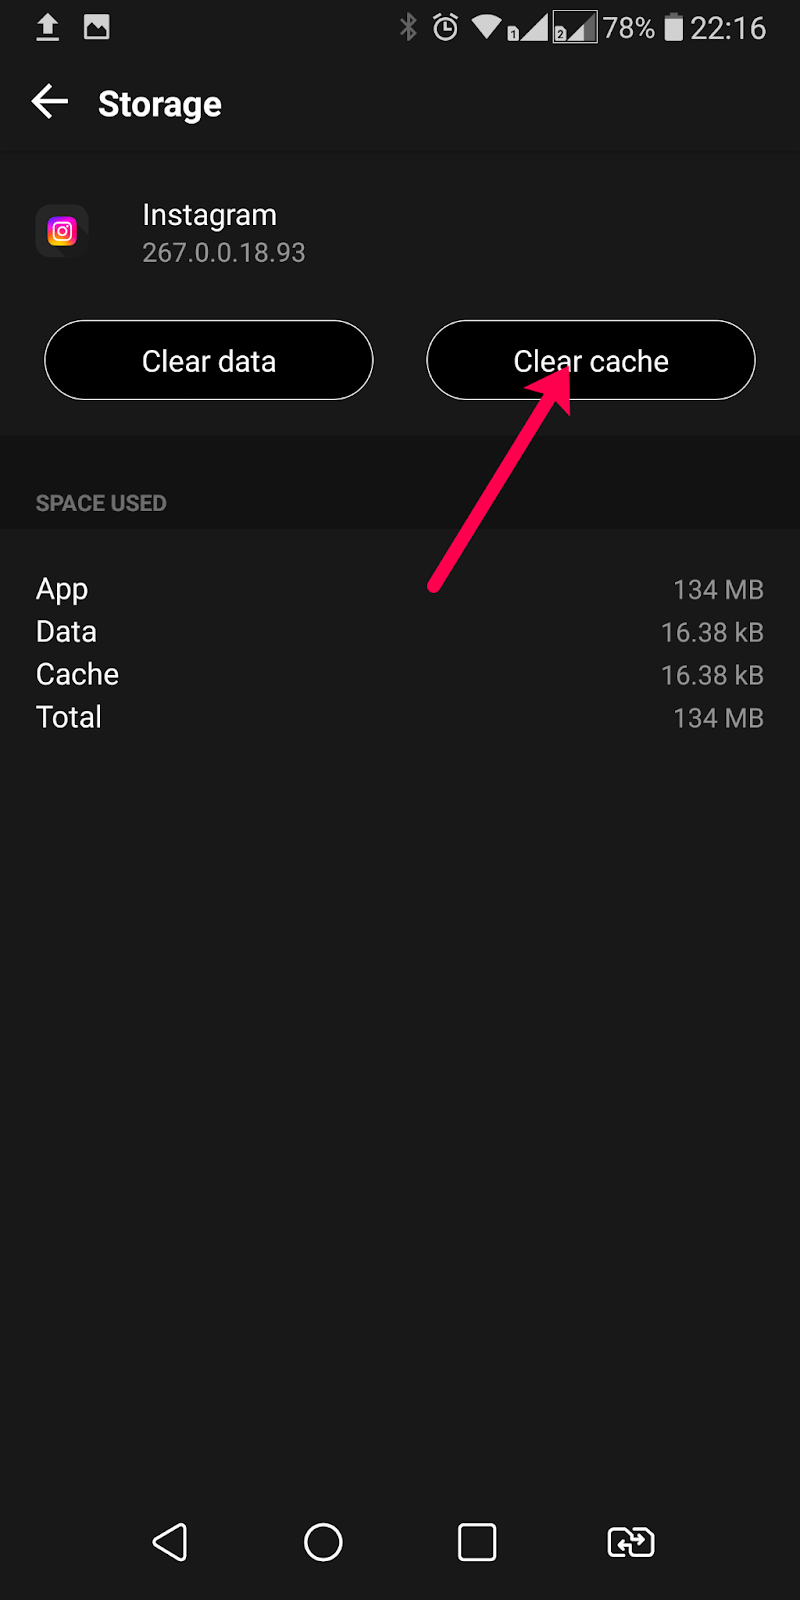Open the image notification icon
Image resolution: width=800 pixels, height=1600 pixels.
[97, 27]
